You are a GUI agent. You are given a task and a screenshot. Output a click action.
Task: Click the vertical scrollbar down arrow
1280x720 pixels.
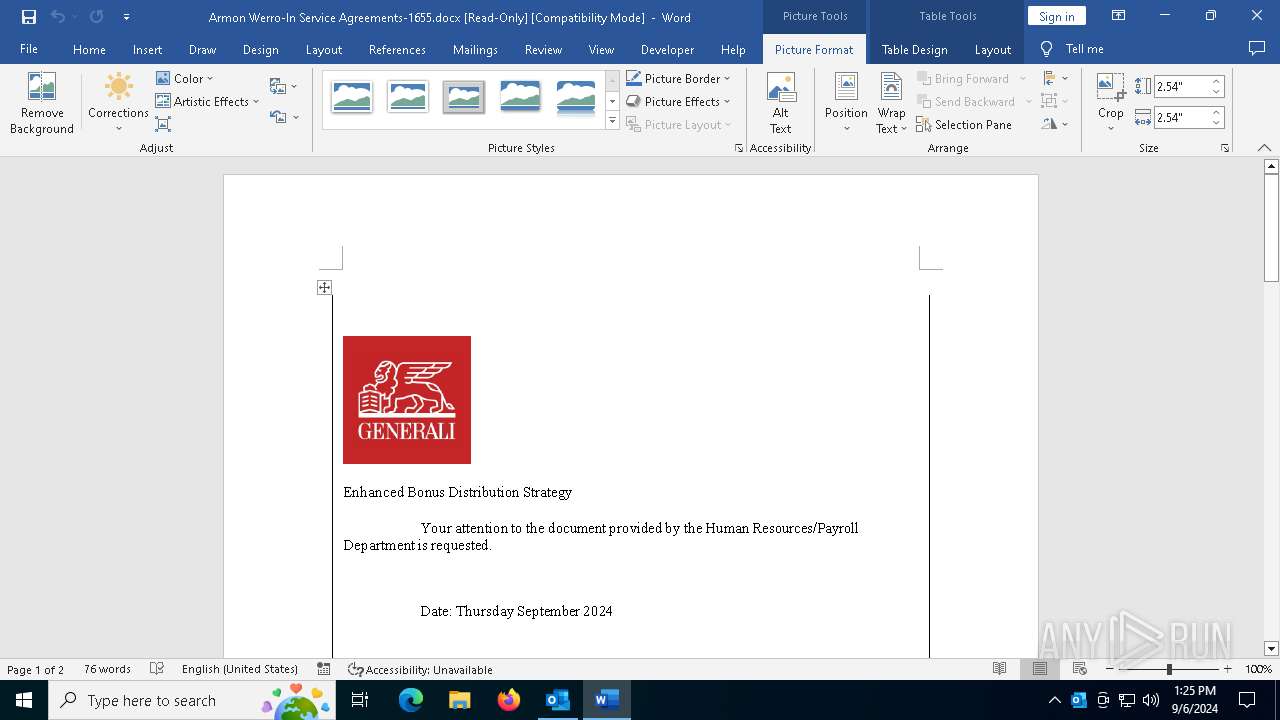tap(1271, 649)
